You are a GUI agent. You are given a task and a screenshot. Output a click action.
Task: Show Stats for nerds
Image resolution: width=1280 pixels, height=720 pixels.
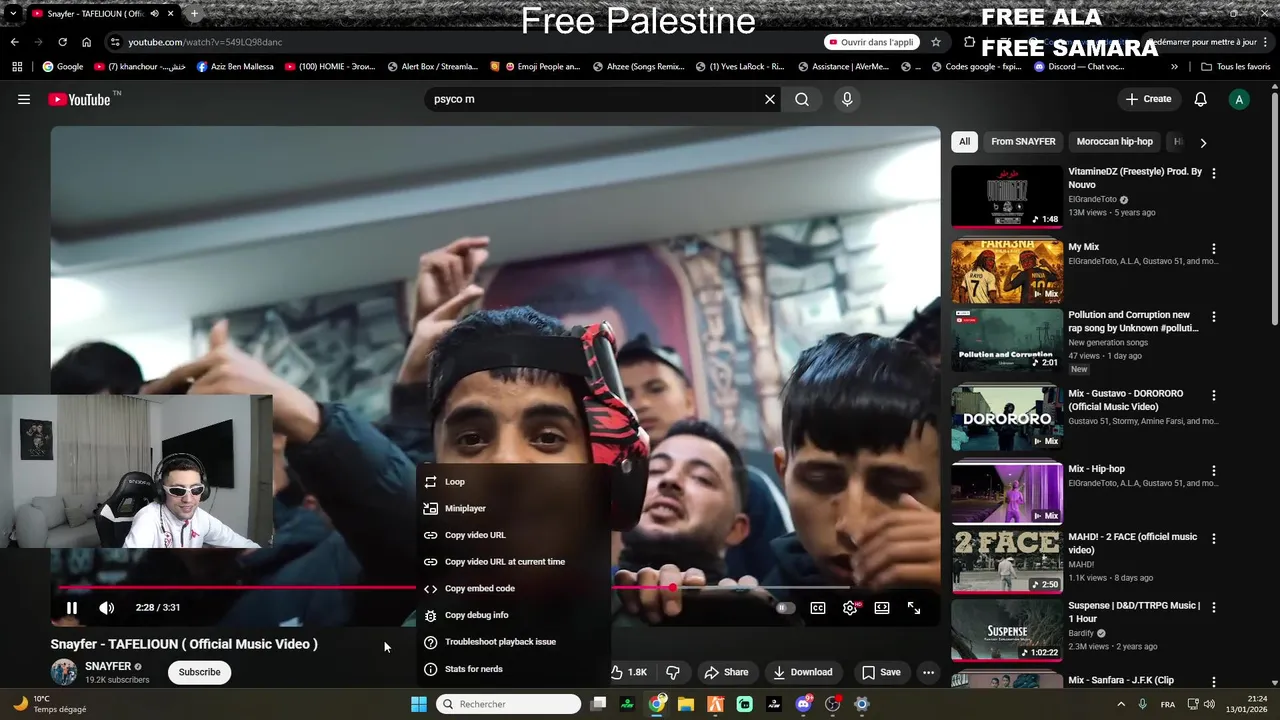(514, 669)
